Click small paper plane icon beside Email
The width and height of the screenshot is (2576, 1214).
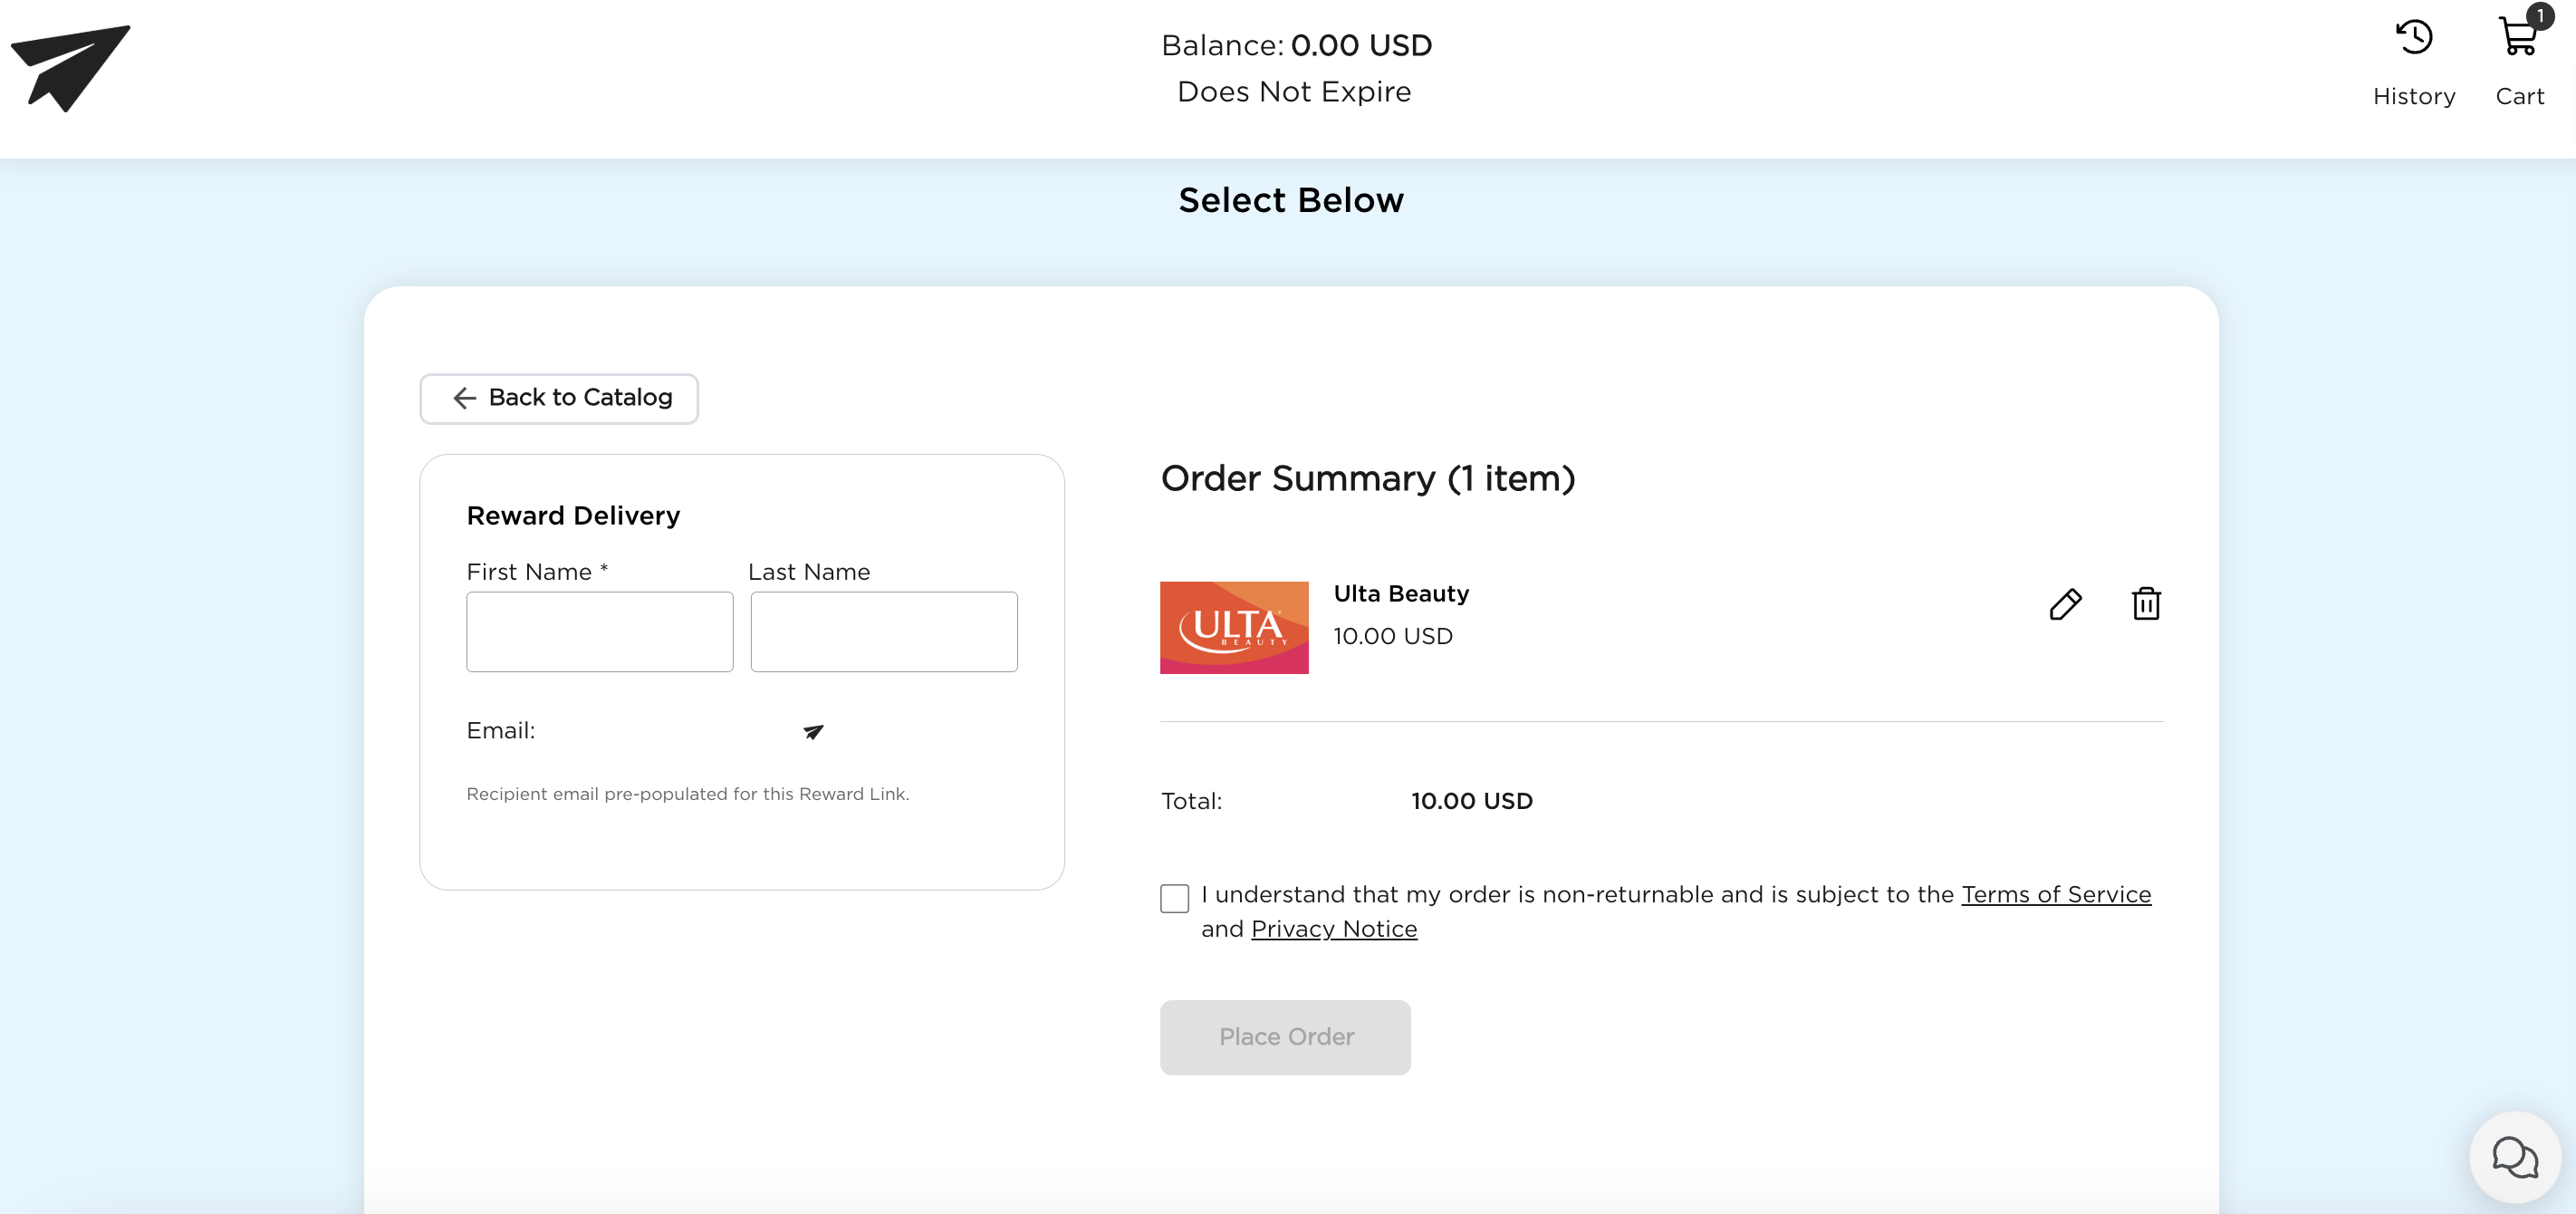[813, 732]
